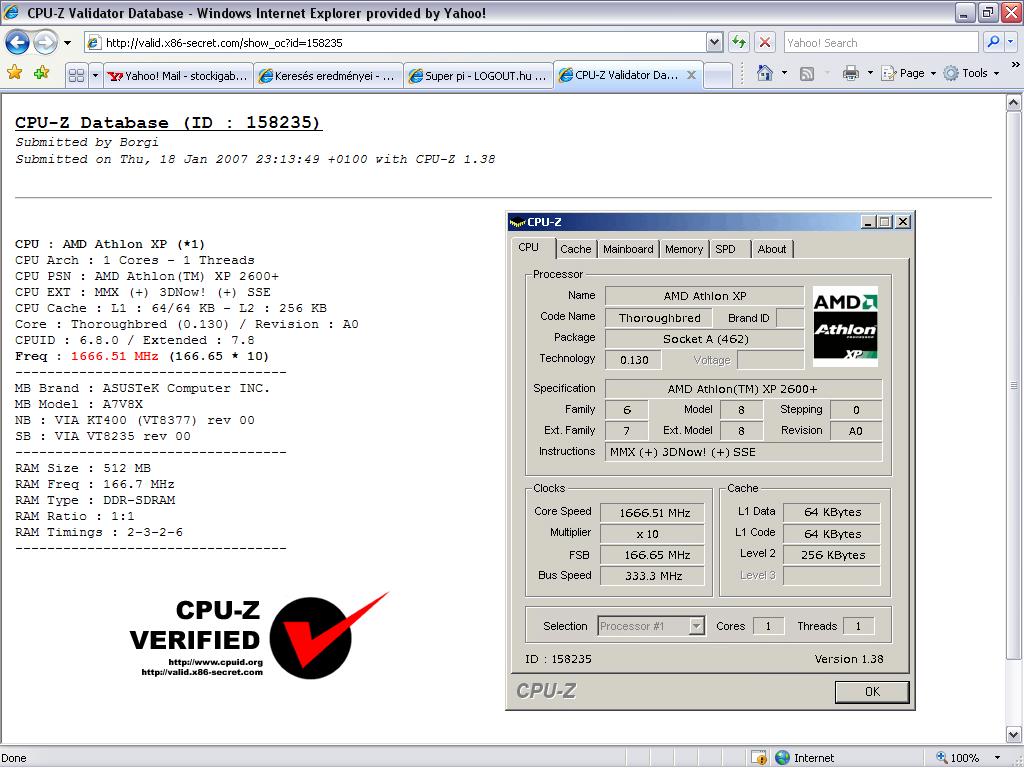The height and width of the screenshot is (768, 1024).
Task: Click the 'Done' status bar text
Action: [x=14, y=758]
